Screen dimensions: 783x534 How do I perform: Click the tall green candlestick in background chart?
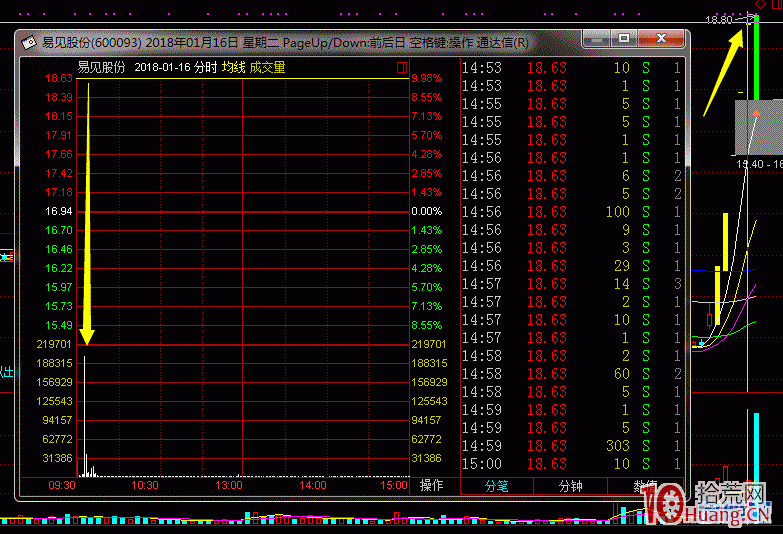tap(757, 57)
